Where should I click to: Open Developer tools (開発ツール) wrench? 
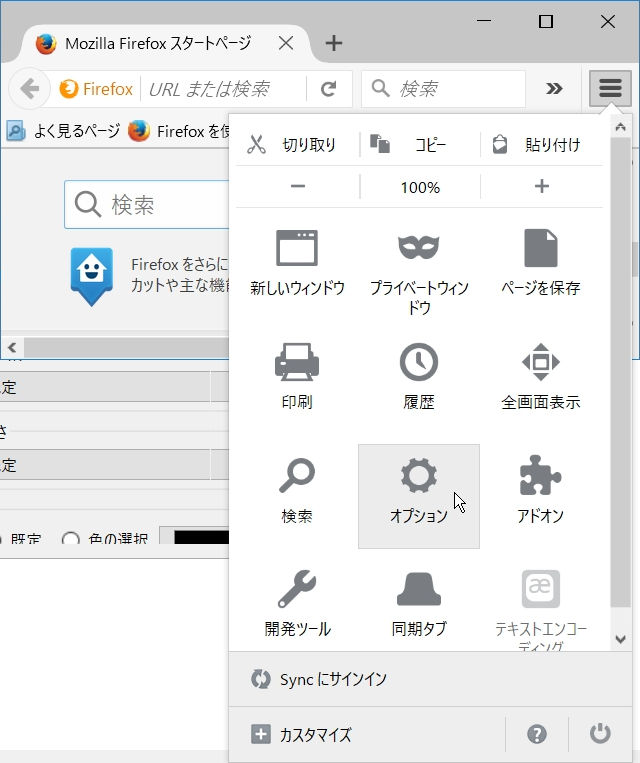click(x=297, y=589)
